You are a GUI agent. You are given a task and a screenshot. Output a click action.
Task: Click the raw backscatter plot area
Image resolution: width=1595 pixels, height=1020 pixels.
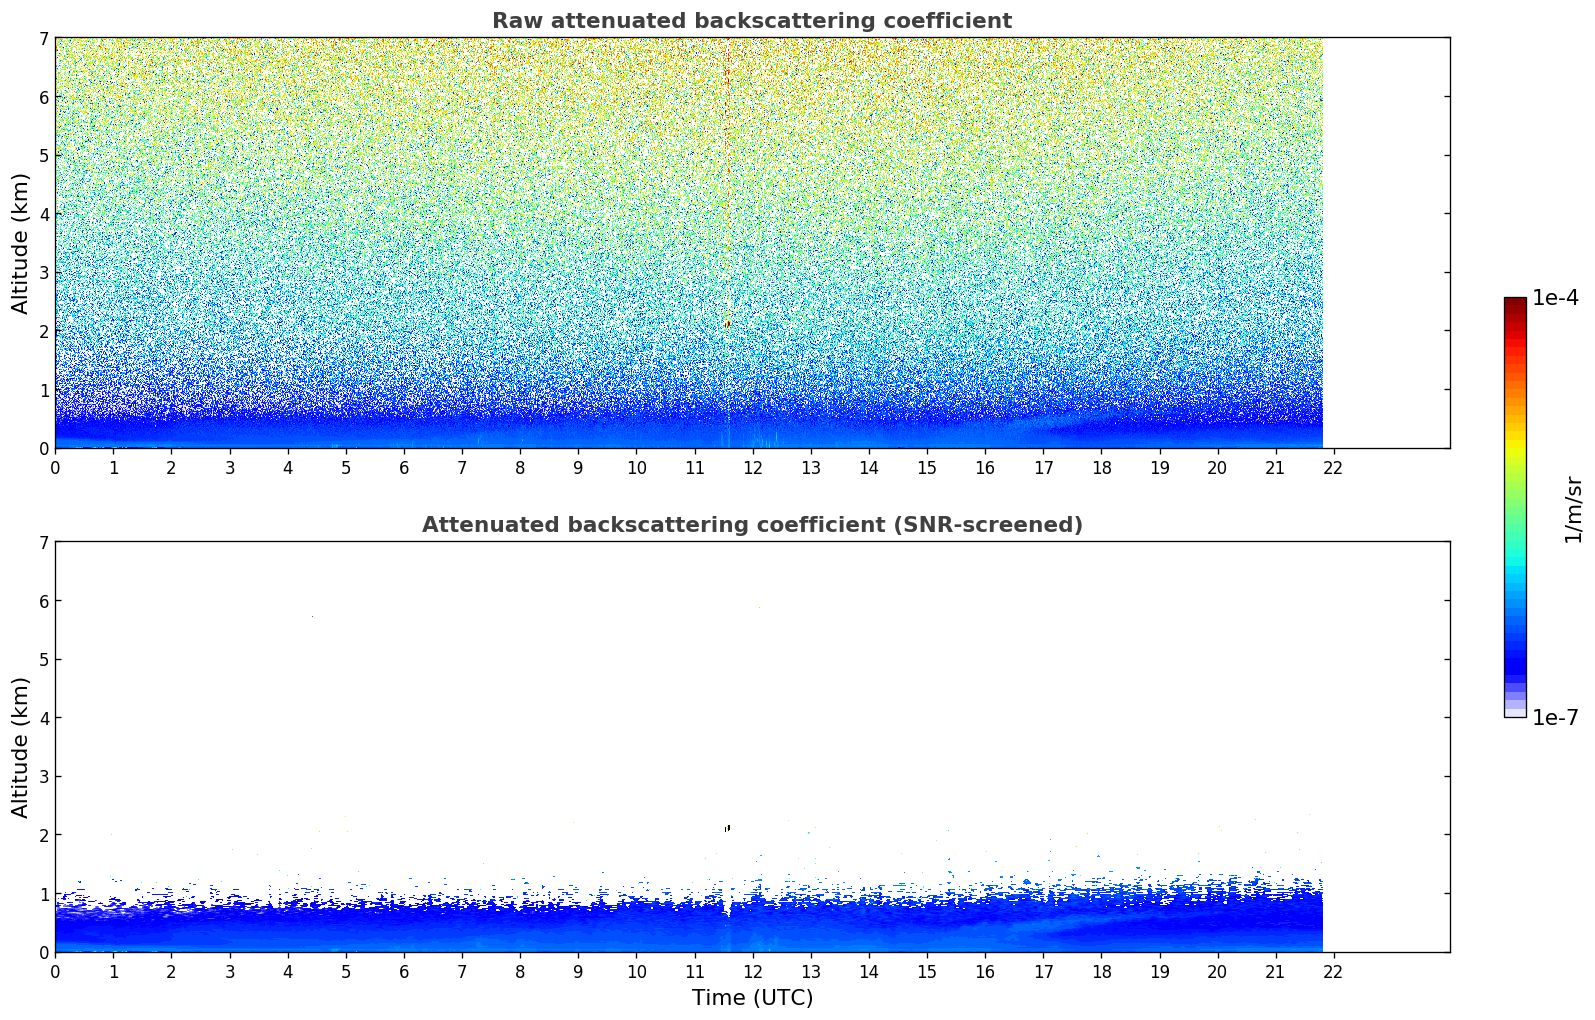coord(752,243)
